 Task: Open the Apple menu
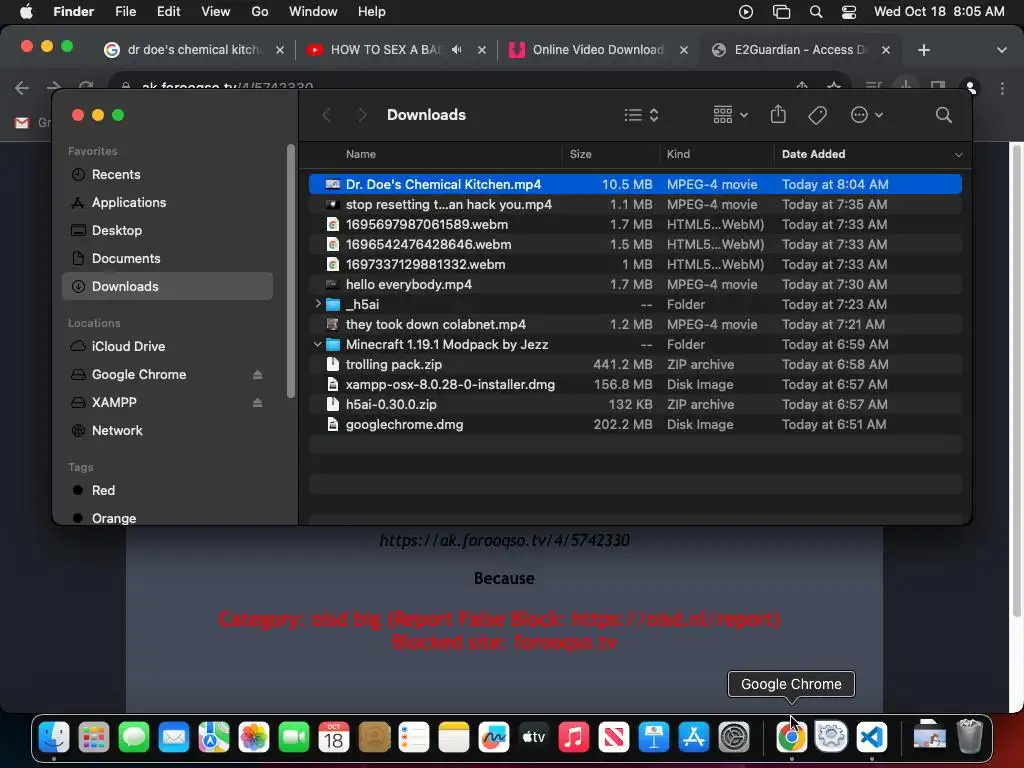point(26,12)
